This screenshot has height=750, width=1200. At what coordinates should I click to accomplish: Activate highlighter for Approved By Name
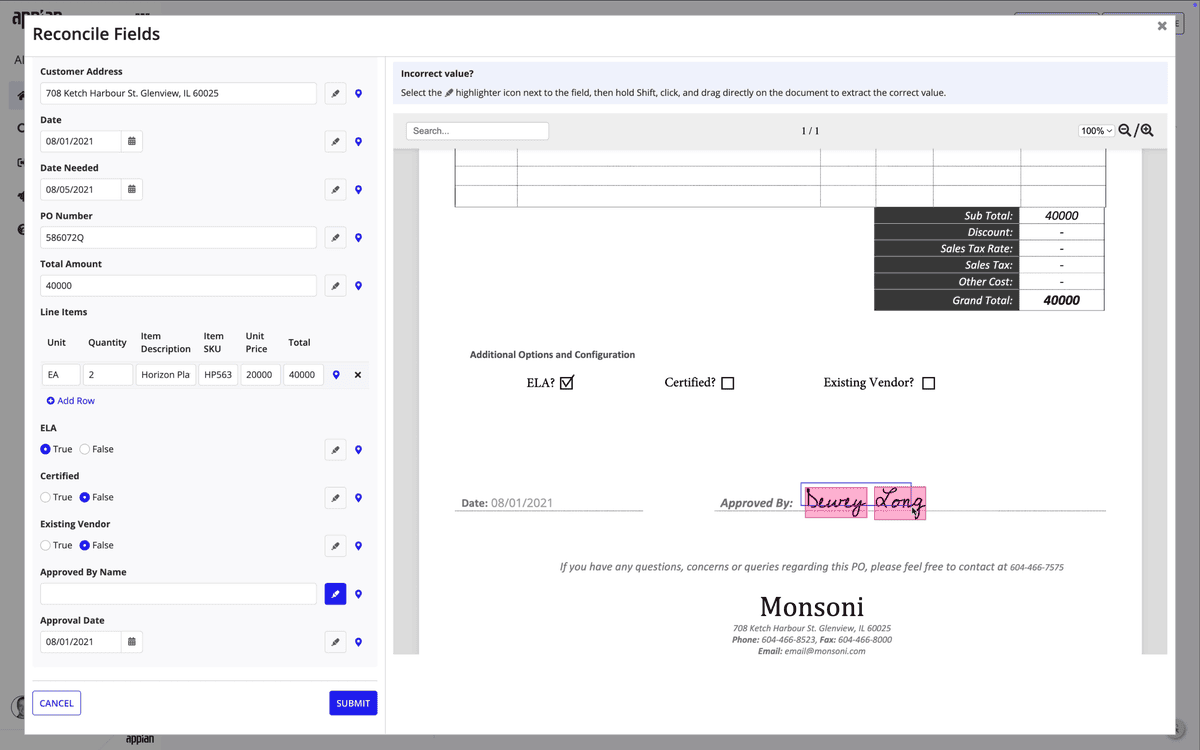335,594
